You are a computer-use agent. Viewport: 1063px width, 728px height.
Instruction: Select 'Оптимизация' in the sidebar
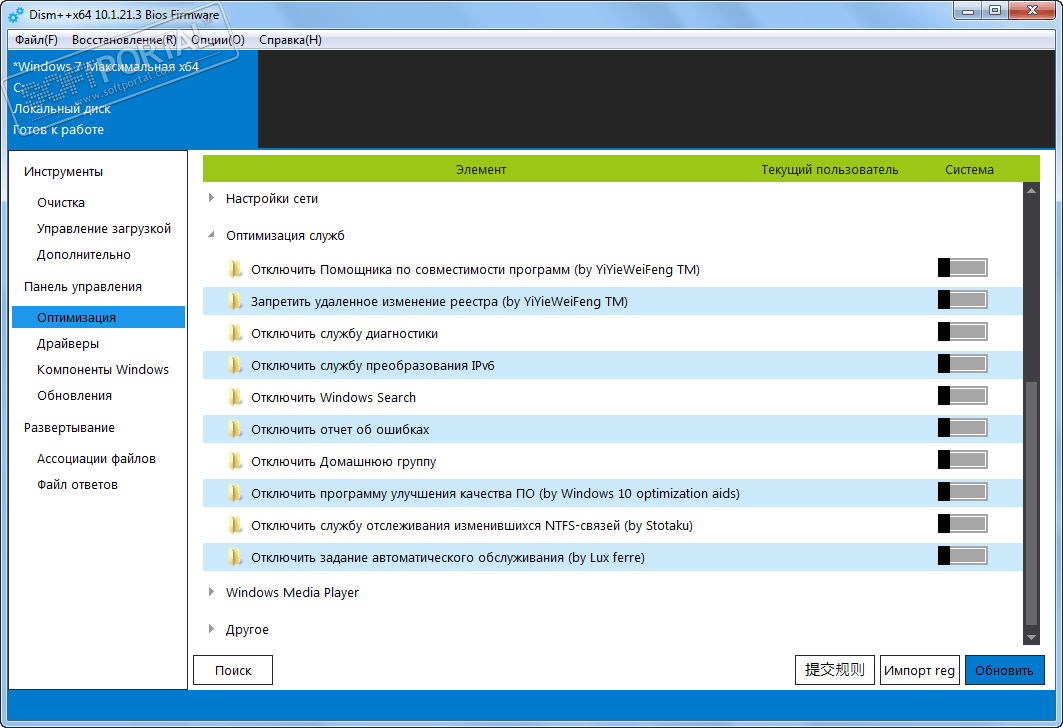(x=98, y=317)
